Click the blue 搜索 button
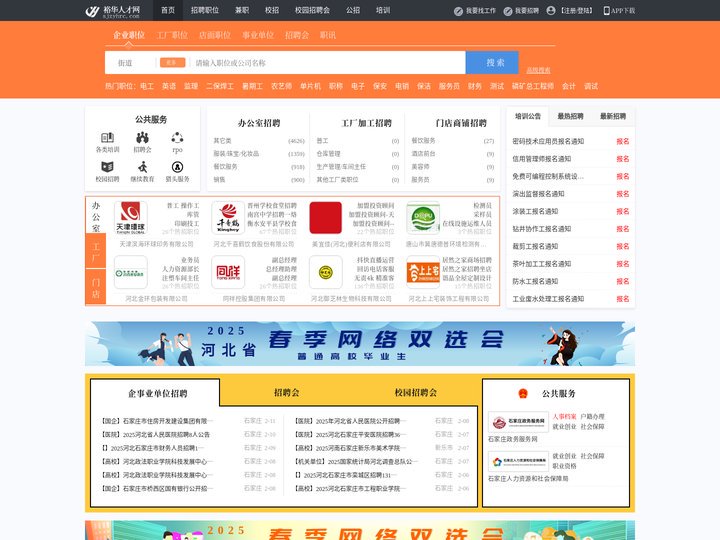The width and height of the screenshot is (720, 540). [x=492, y=62]
